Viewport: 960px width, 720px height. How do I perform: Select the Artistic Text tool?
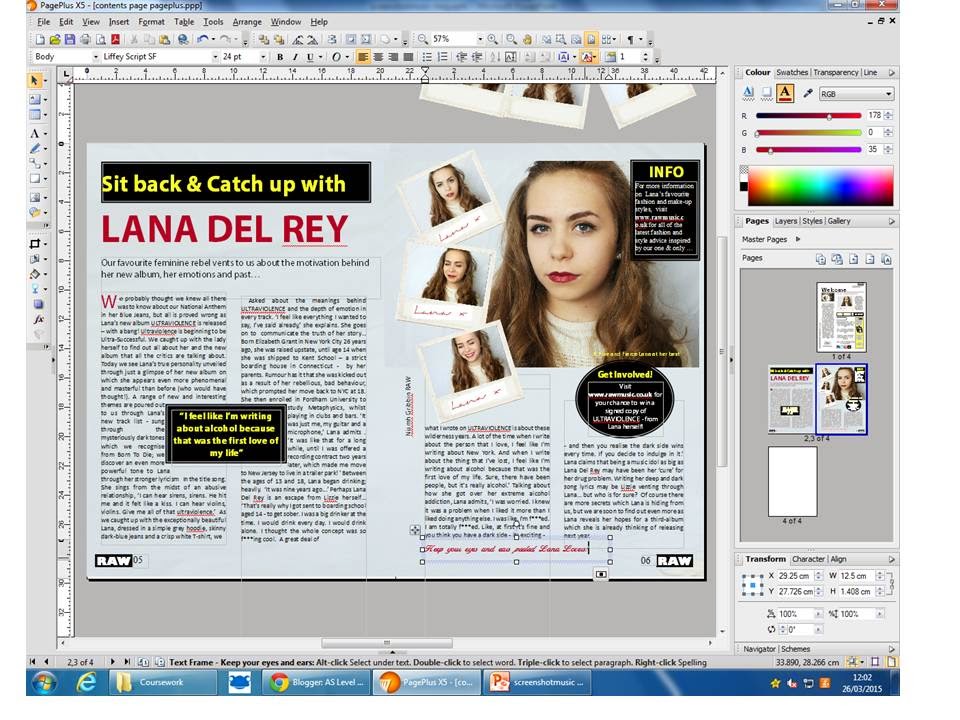pyautogui.click(x=35, y=133)
